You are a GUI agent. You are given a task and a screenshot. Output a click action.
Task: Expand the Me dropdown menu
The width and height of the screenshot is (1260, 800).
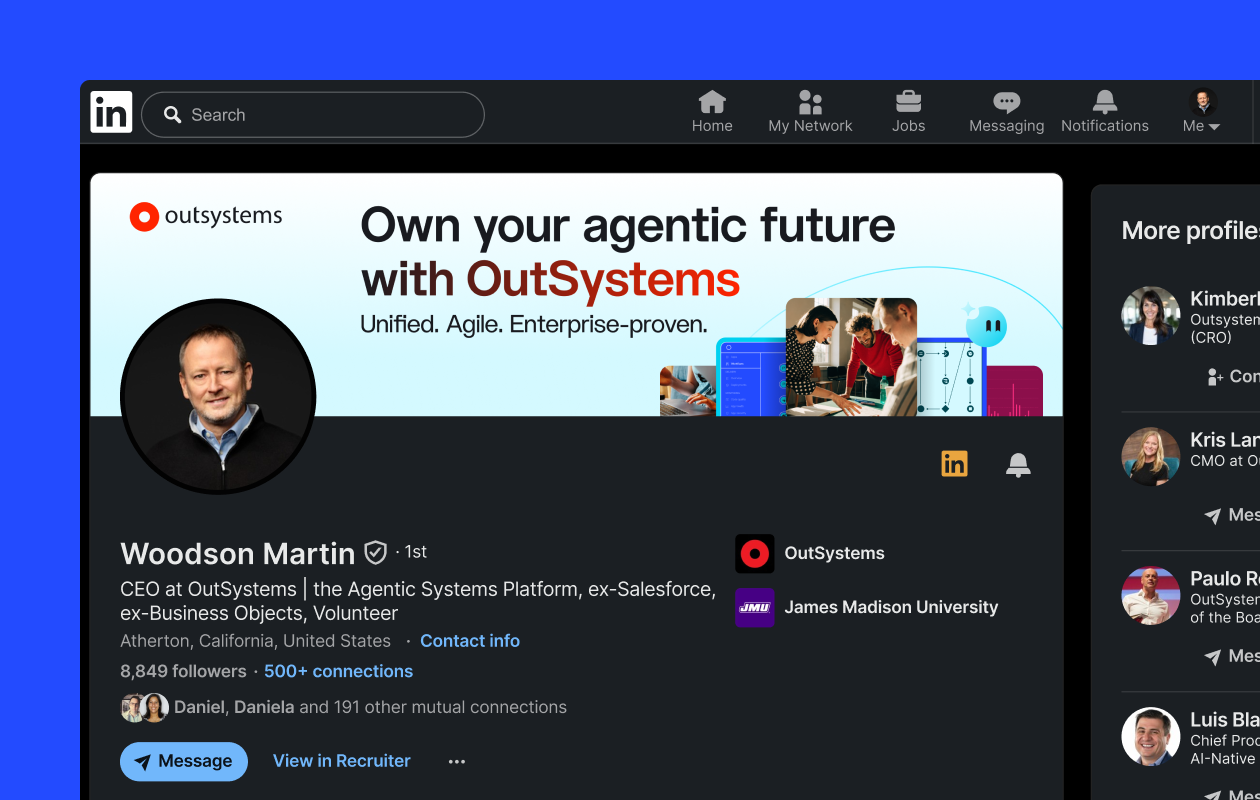[1202, 112]
